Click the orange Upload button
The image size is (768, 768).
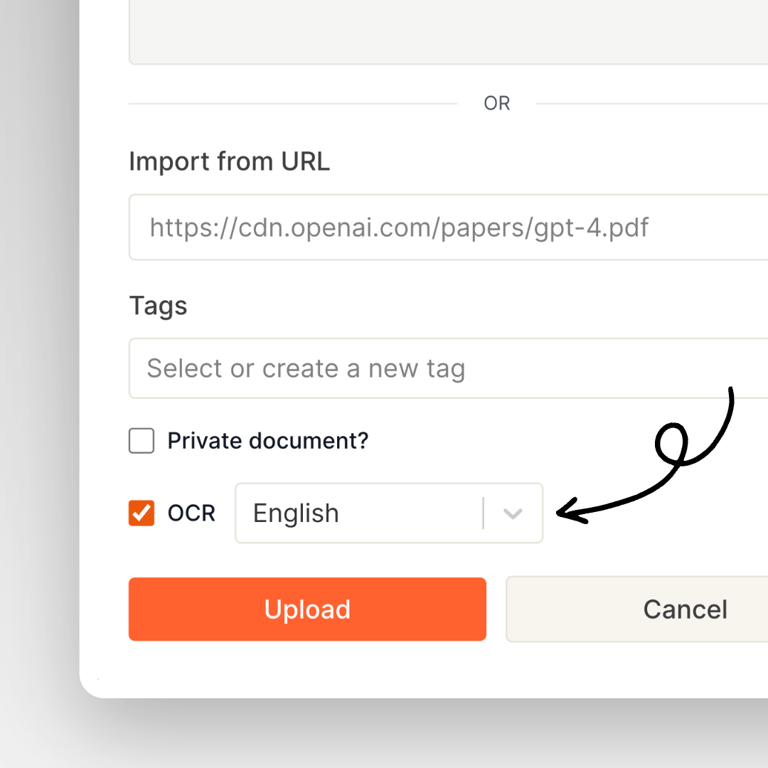pos(307,609)
